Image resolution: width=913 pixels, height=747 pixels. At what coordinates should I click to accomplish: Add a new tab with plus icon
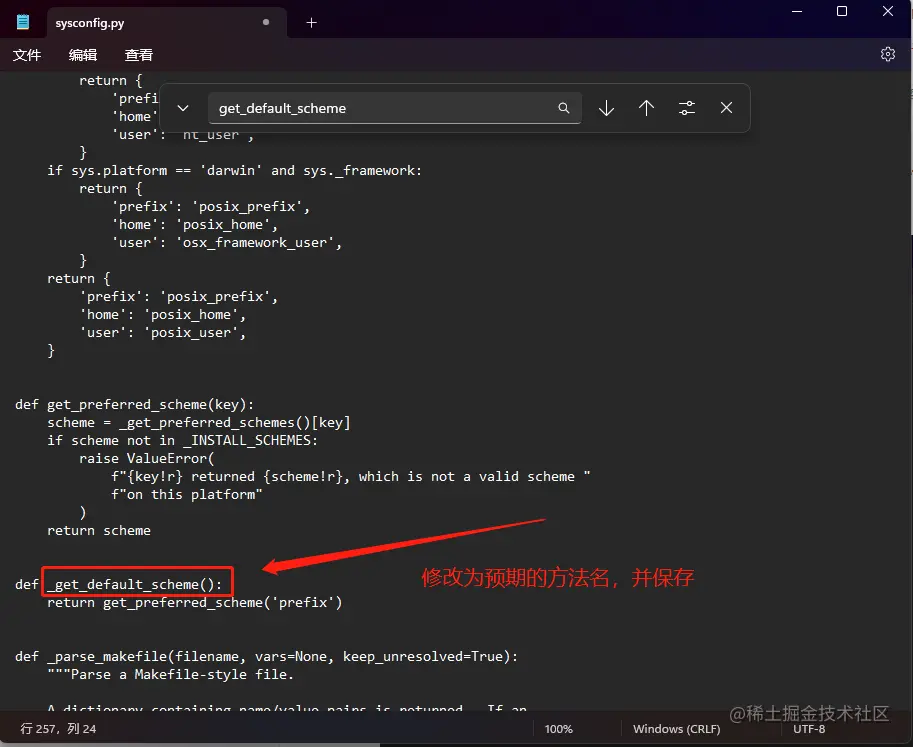312,23
